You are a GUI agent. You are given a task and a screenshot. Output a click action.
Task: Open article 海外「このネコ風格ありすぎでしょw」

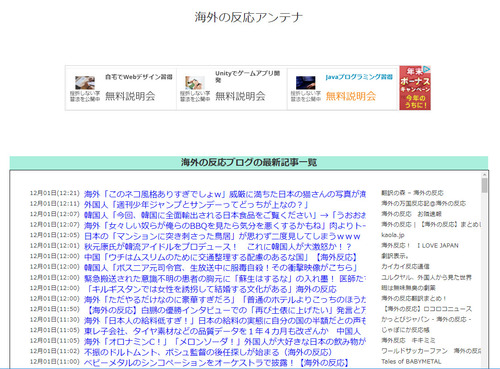225,194
